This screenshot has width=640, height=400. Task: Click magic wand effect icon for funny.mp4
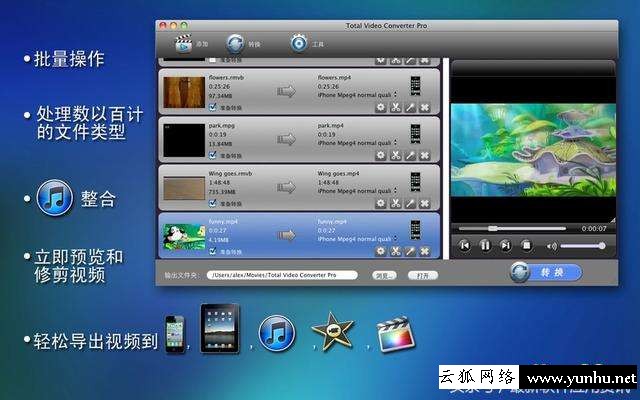tap(410, 251)
